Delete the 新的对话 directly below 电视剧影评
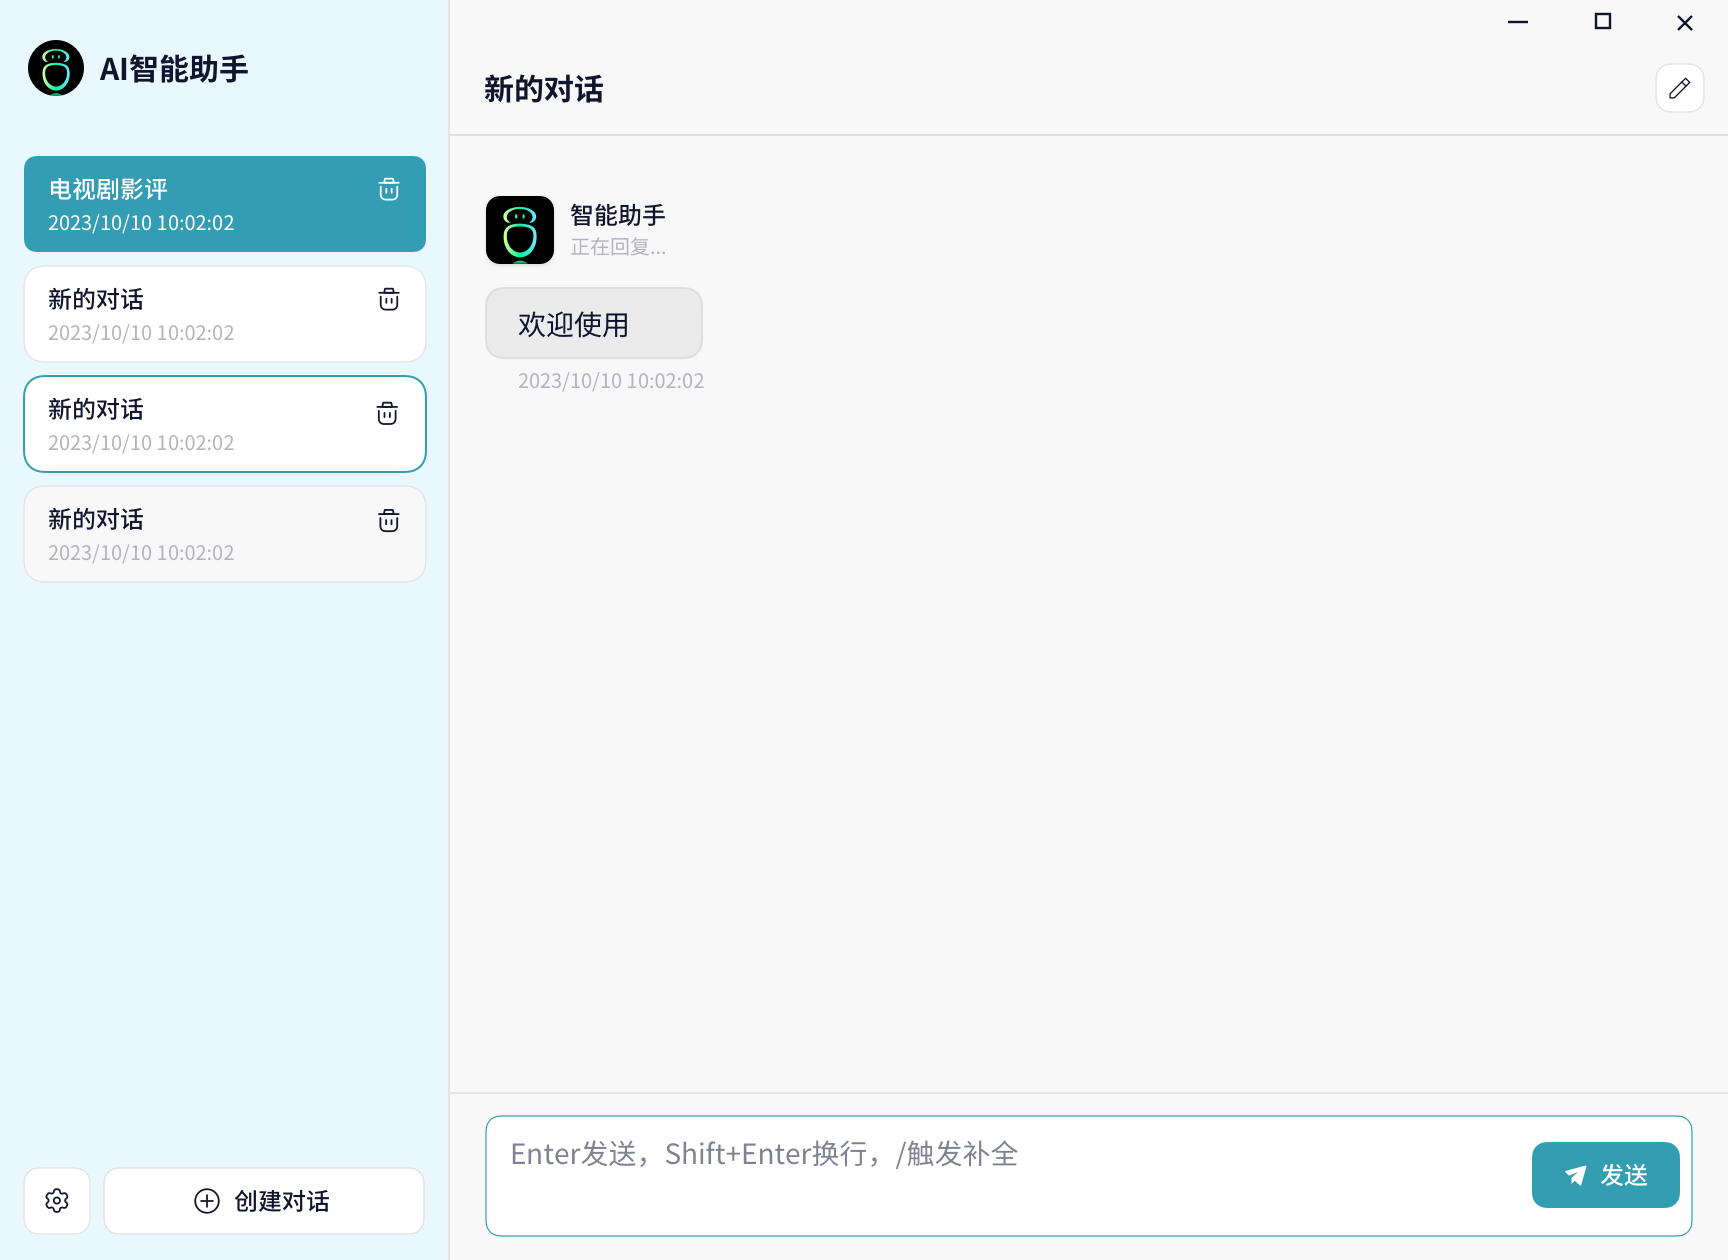The height and width of the screenshot is (1260, 1728). [389, 299]
